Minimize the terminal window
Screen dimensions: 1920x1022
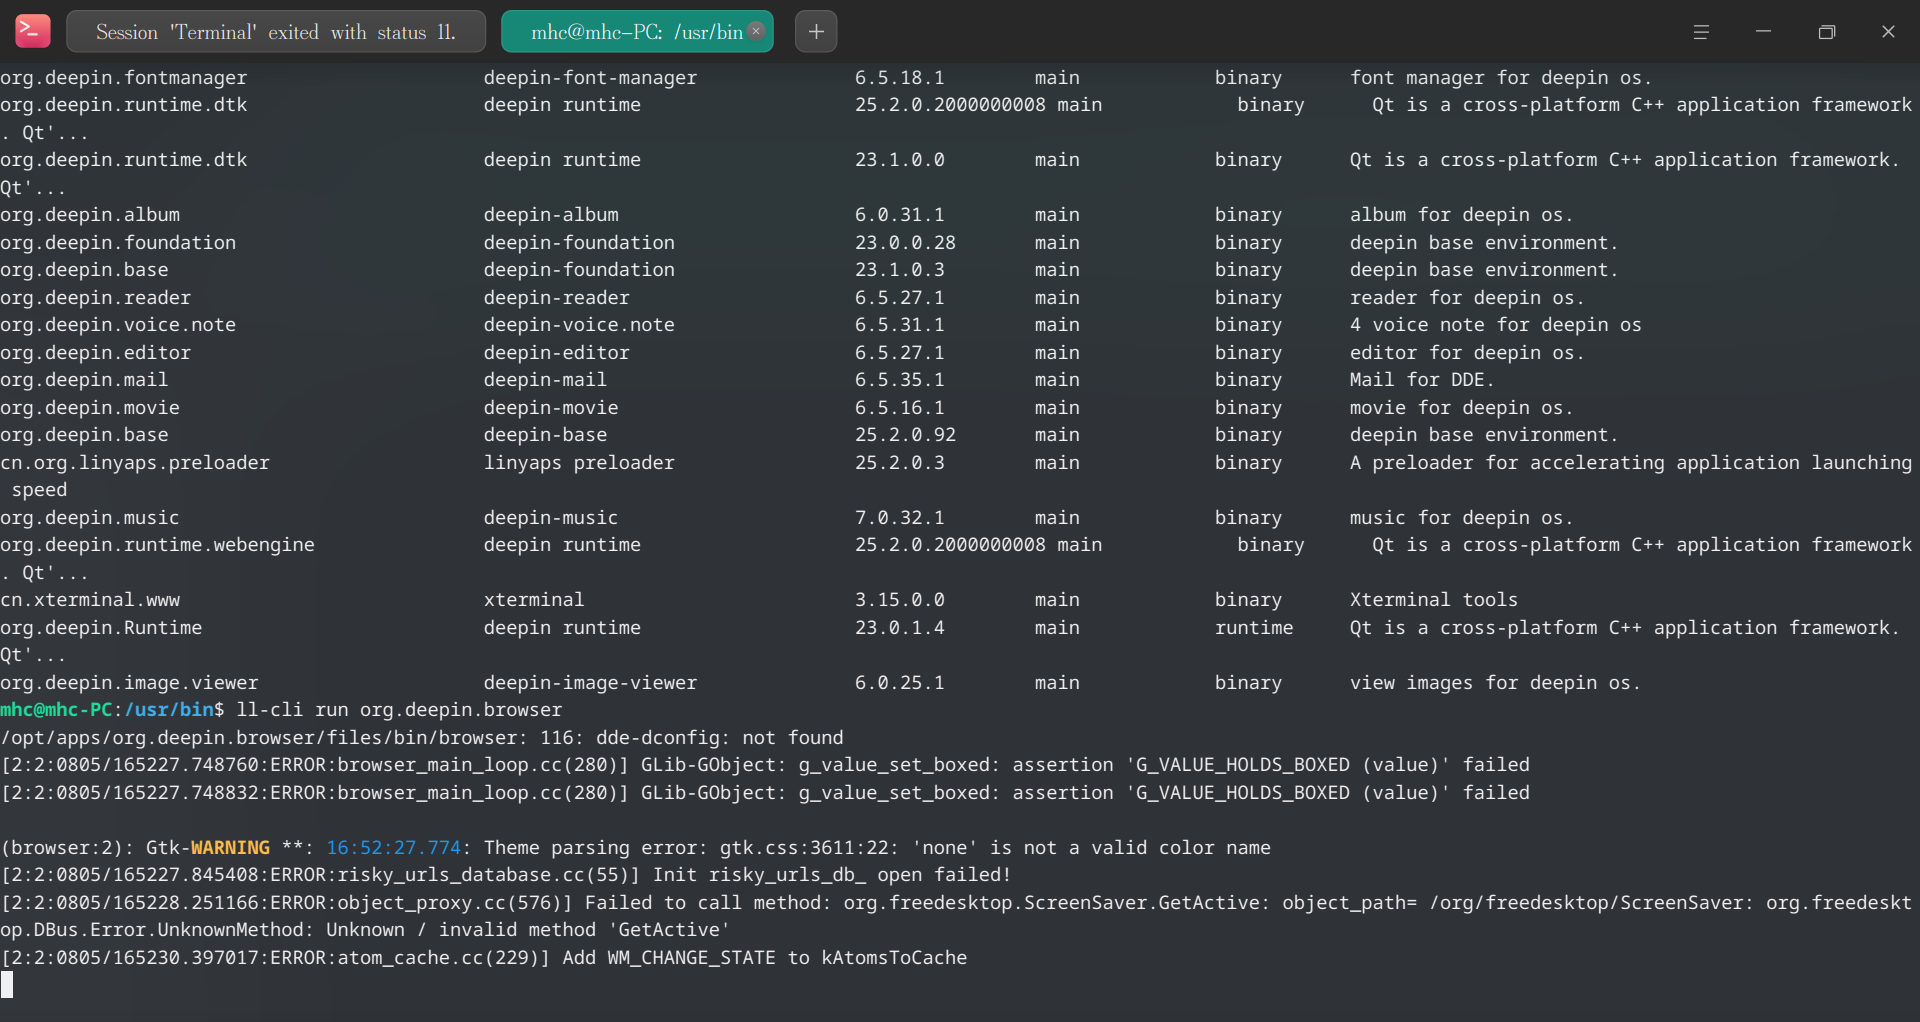[1764, 32]
